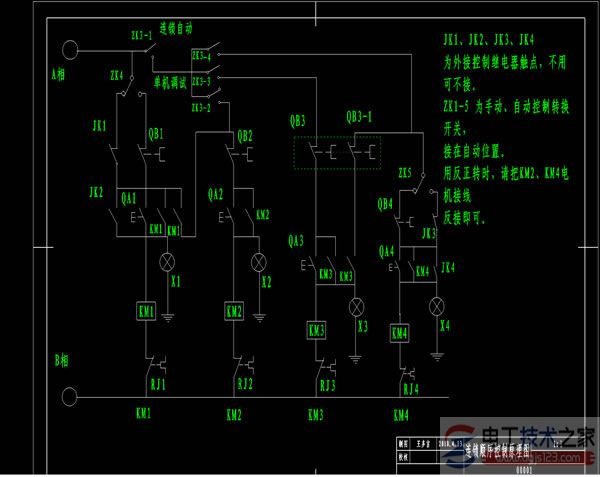600x477 pixels.
Task: Select the 连锁自动 text
Action: click(176, 28)
